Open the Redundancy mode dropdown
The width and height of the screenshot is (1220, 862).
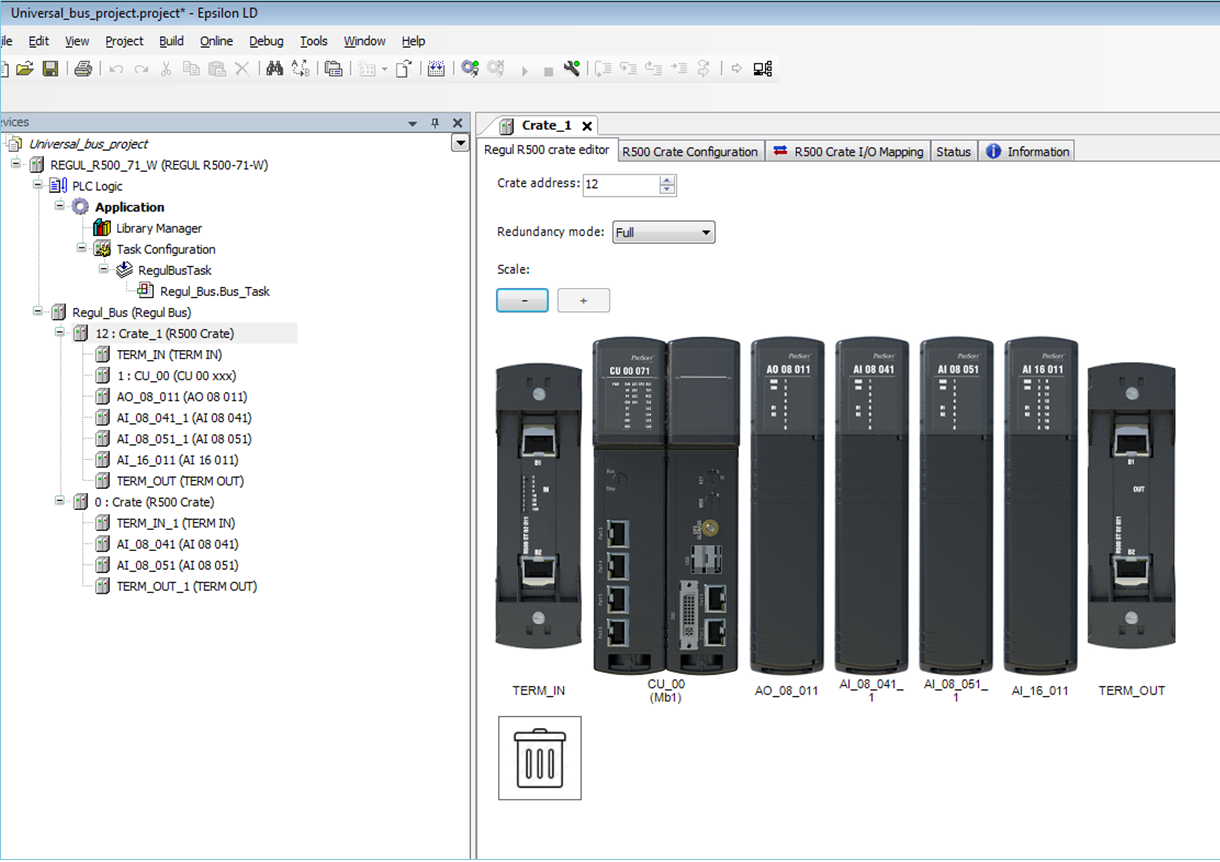664,233
